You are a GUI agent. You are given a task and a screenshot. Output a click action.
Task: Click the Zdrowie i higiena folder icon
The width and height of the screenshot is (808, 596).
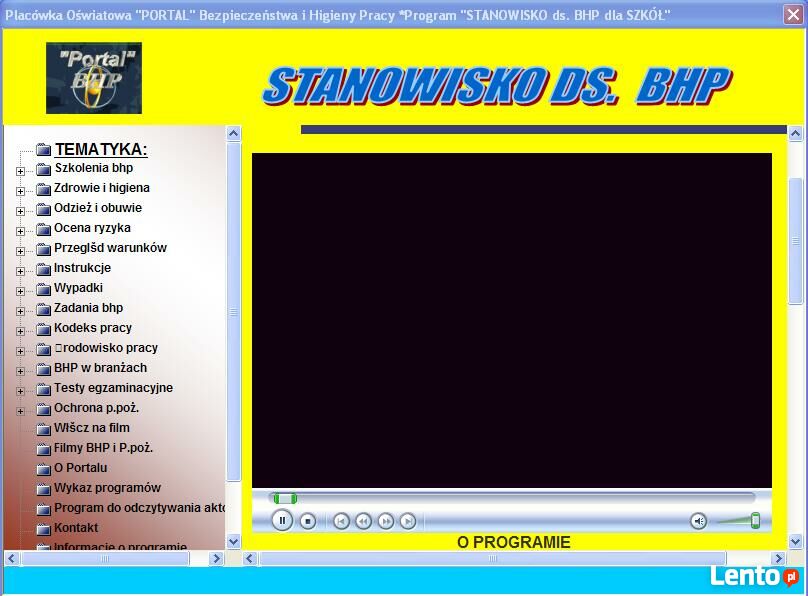[x=43, y=189]
